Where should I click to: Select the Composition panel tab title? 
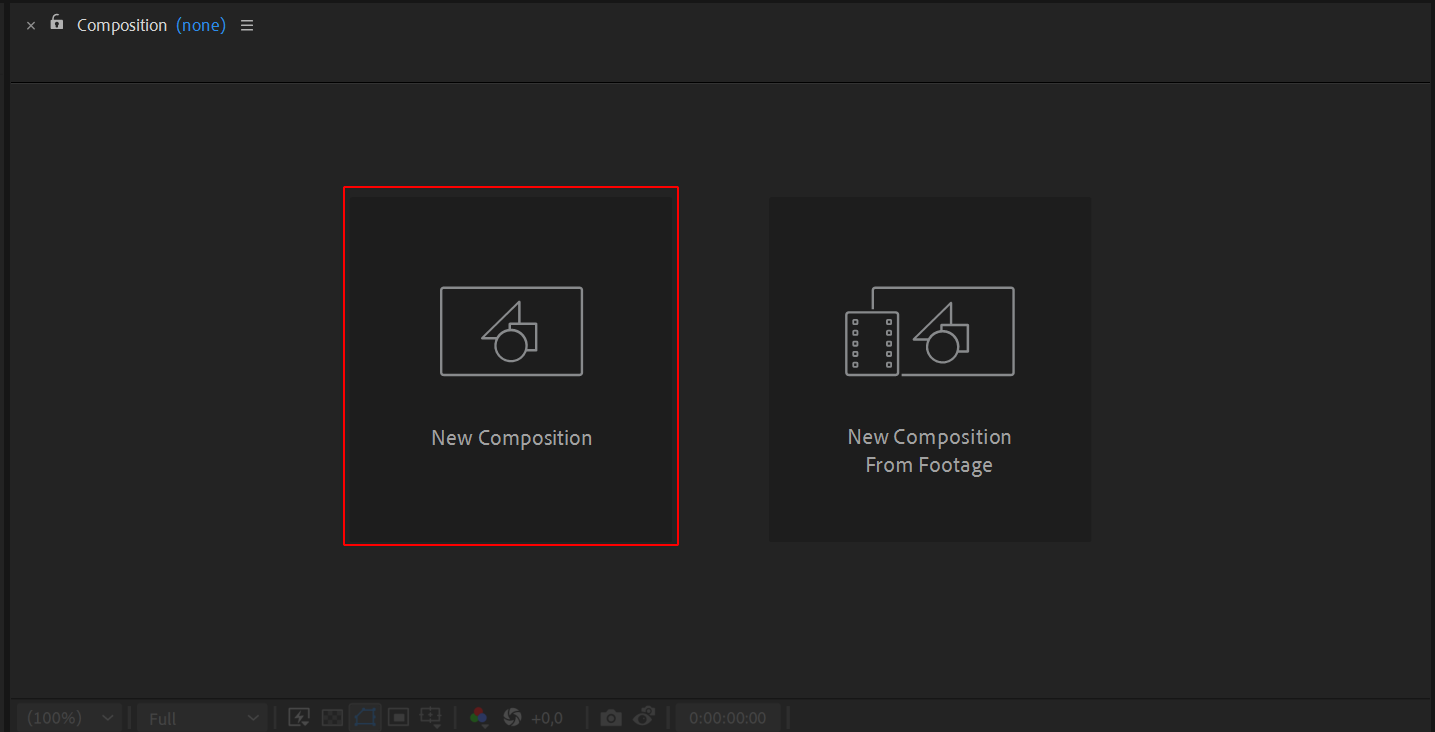[122, 26]
